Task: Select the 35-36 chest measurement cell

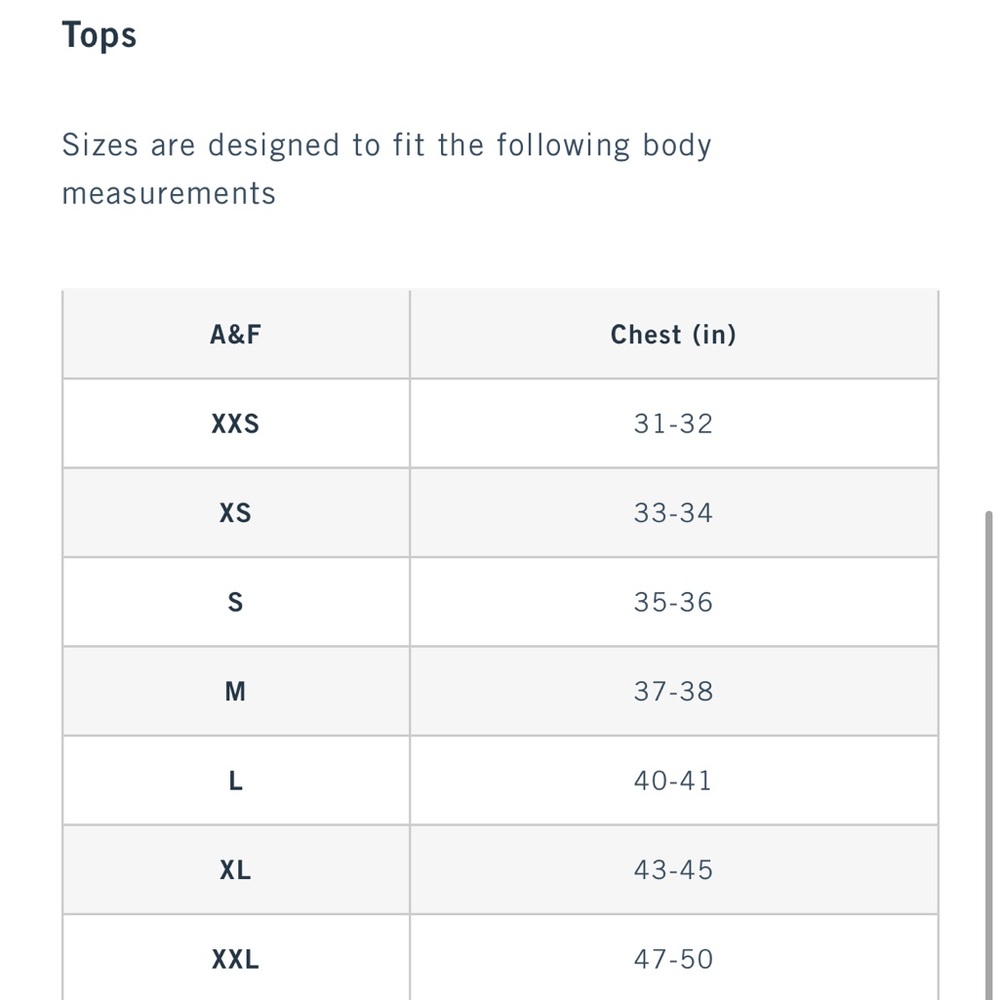Action: tap(673, 602)
